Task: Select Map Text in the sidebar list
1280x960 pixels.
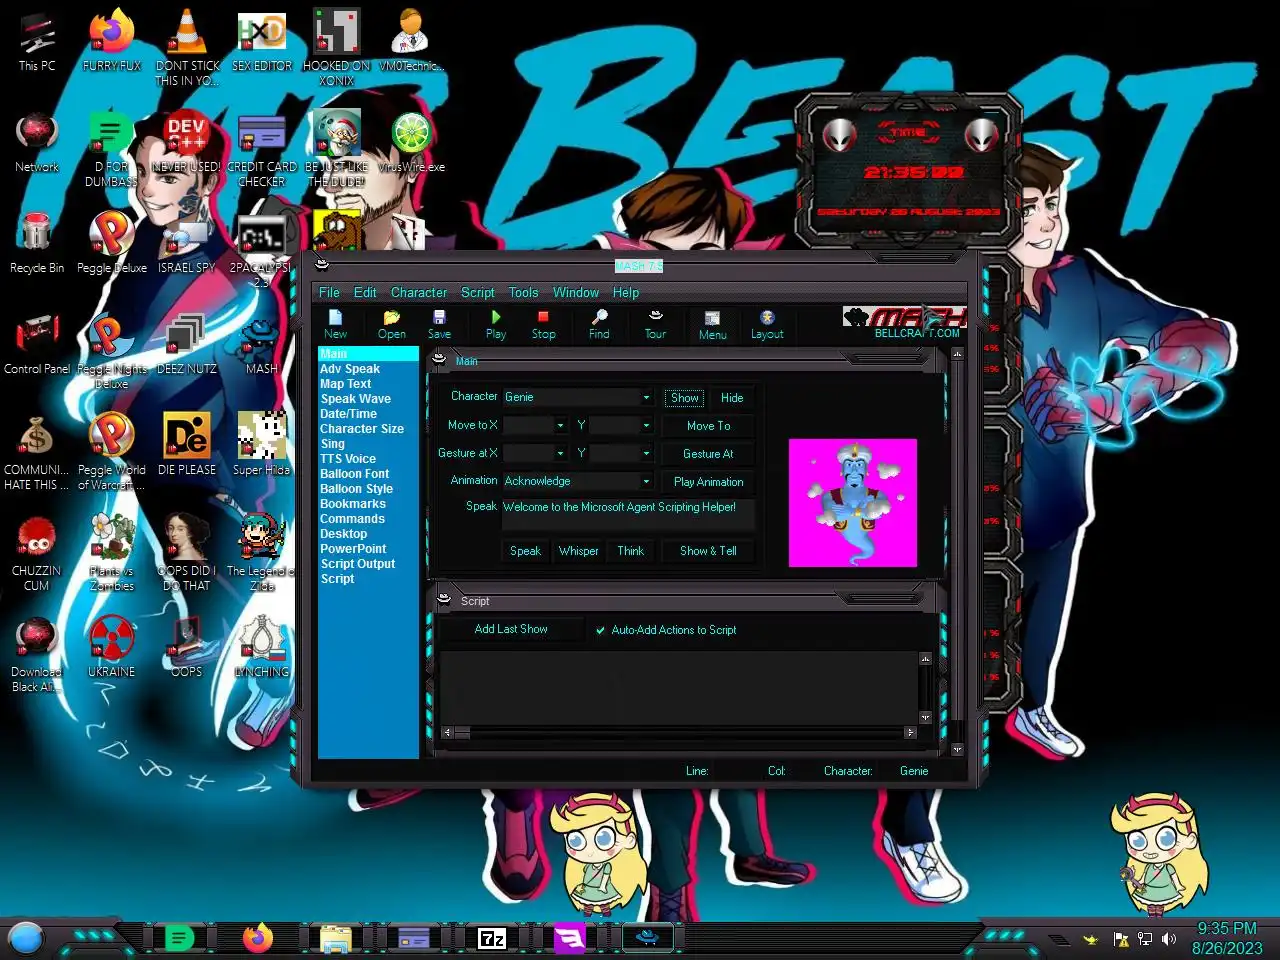Action: coord(345,384)
